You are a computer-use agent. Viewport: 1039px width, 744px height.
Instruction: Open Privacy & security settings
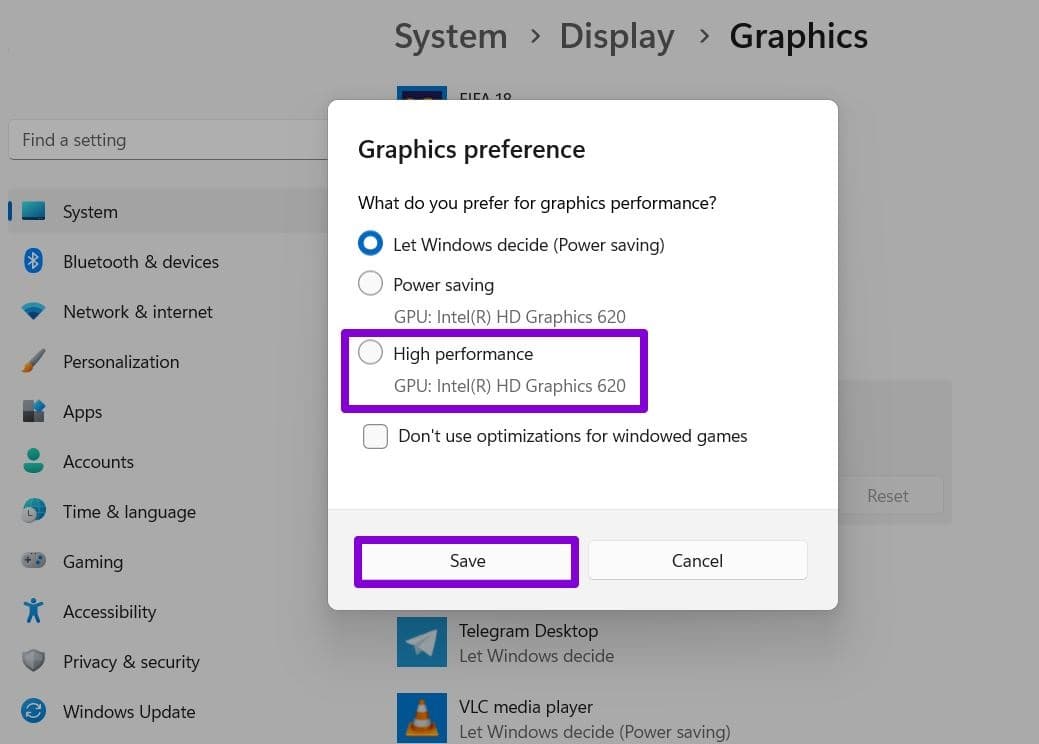[x=131, y=662]
